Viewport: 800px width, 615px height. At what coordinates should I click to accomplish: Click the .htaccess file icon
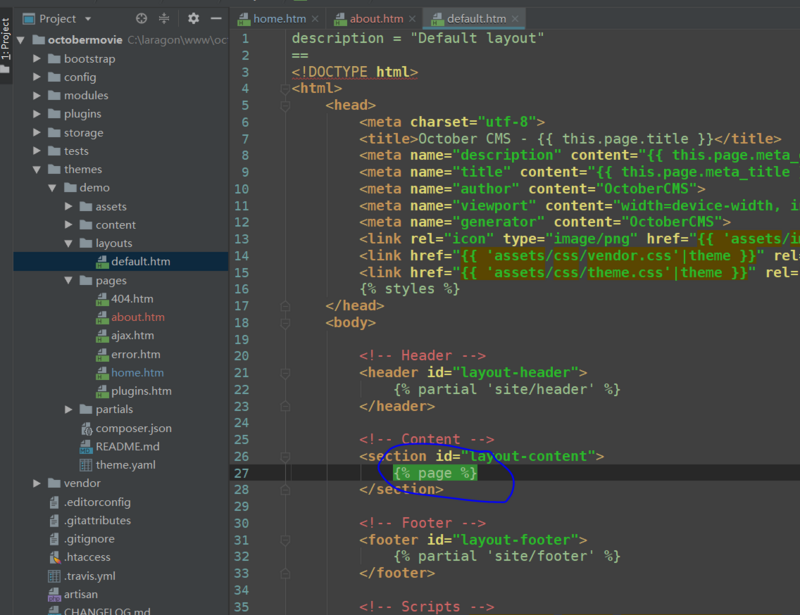point(54,557)
